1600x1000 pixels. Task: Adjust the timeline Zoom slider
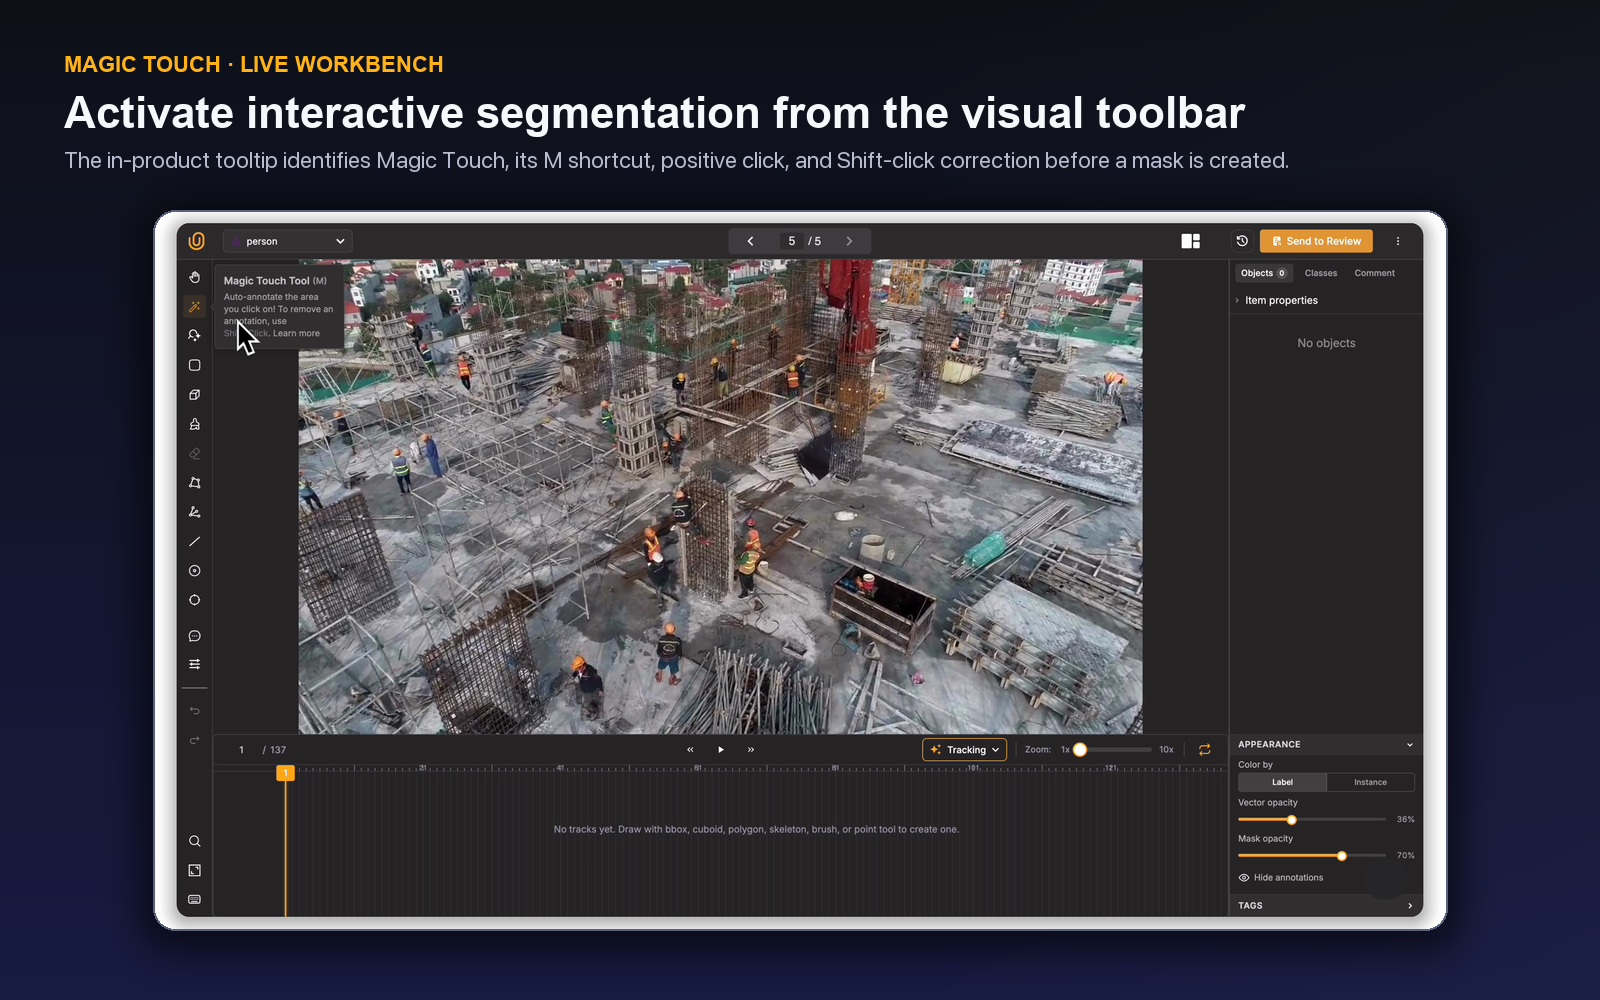1114,750
